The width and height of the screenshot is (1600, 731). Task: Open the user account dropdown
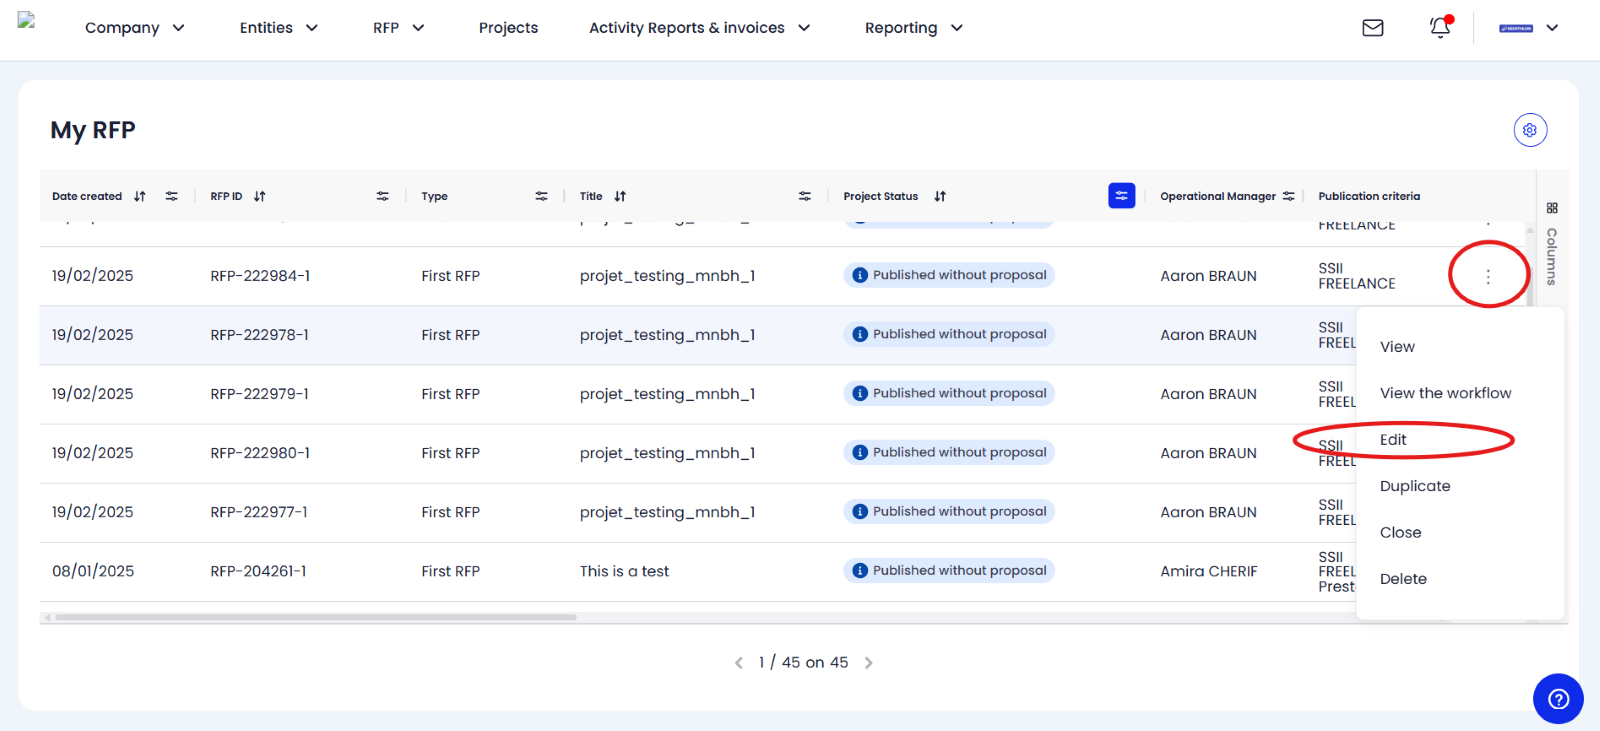[x=1529, y=28]
